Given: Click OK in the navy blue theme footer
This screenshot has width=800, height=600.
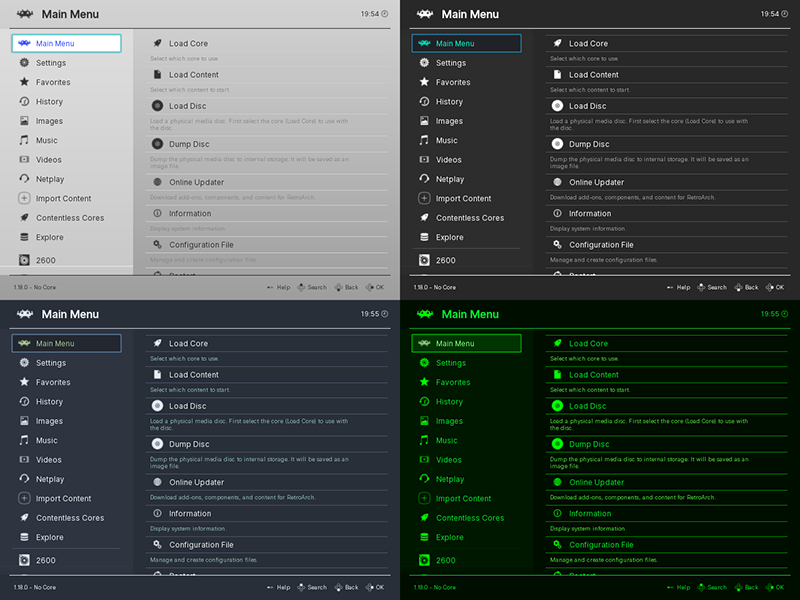Looking at the screenshot, I should tap(376, 587).
